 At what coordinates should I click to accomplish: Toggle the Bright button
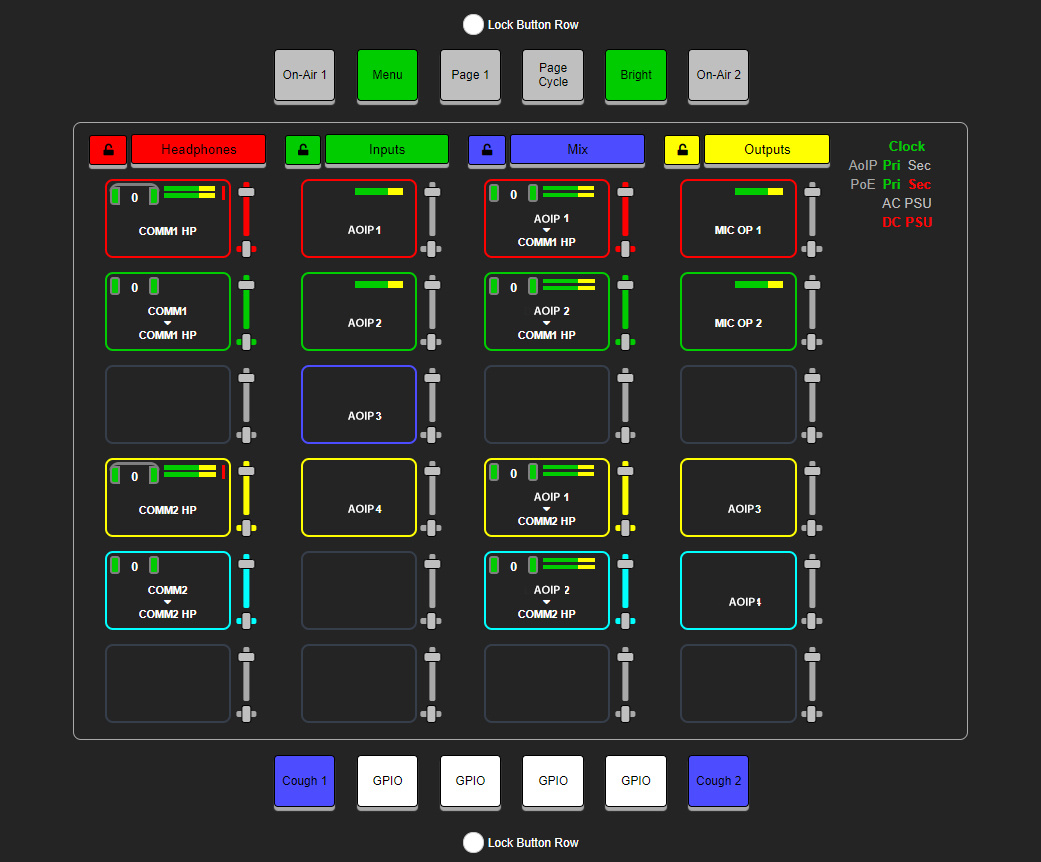point(635,75)
